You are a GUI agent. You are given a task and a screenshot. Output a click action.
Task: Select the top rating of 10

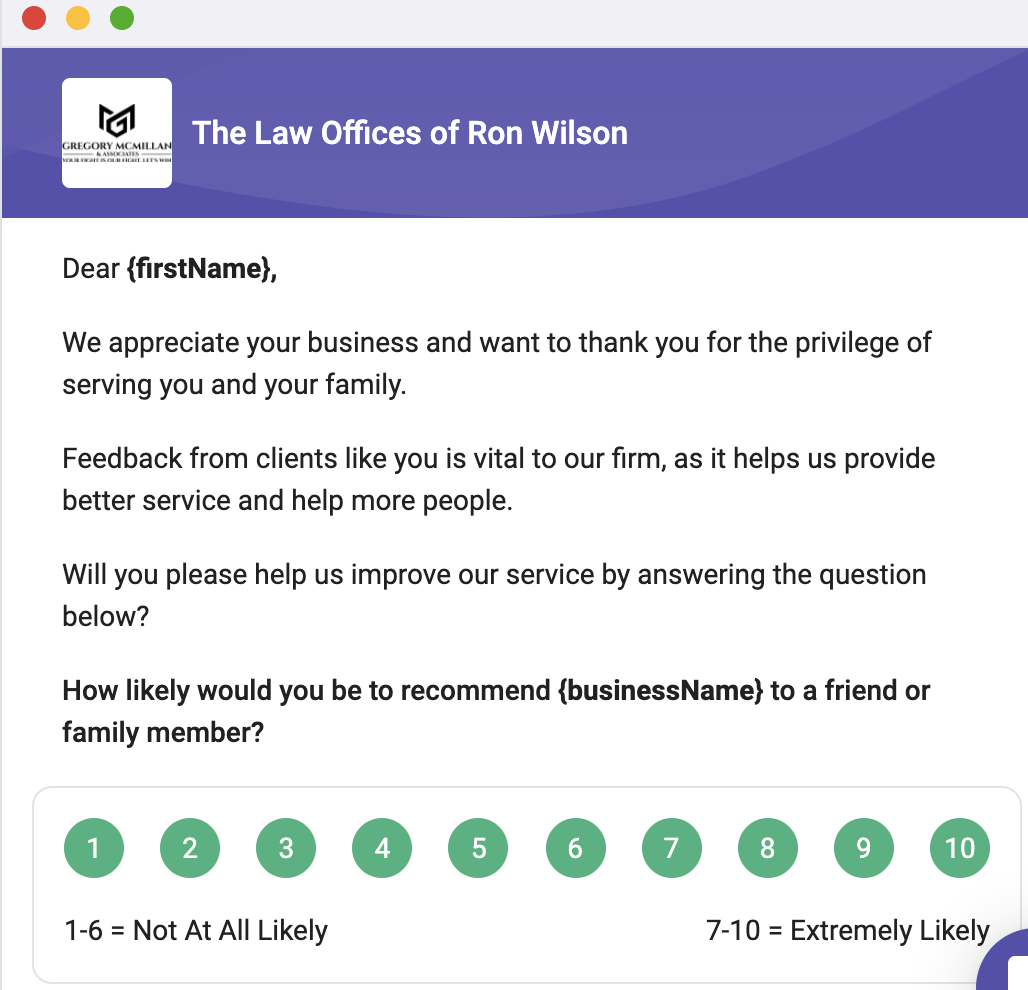959,848
